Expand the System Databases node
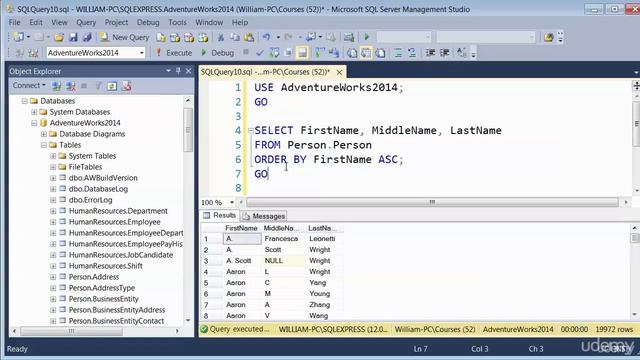The height and width of the screenshot is (360, 640). (34, 112)
